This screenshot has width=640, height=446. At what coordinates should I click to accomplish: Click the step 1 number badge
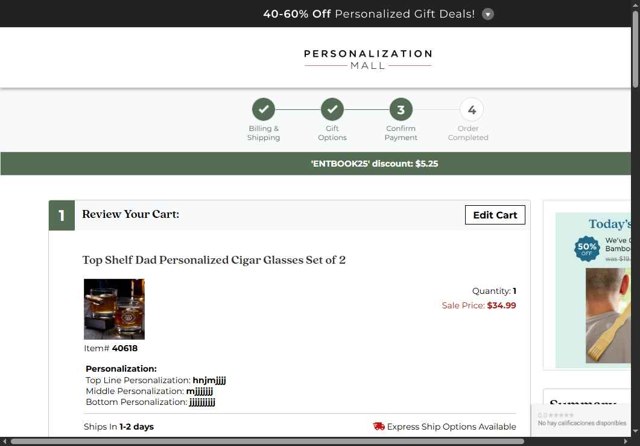[62, 215]
